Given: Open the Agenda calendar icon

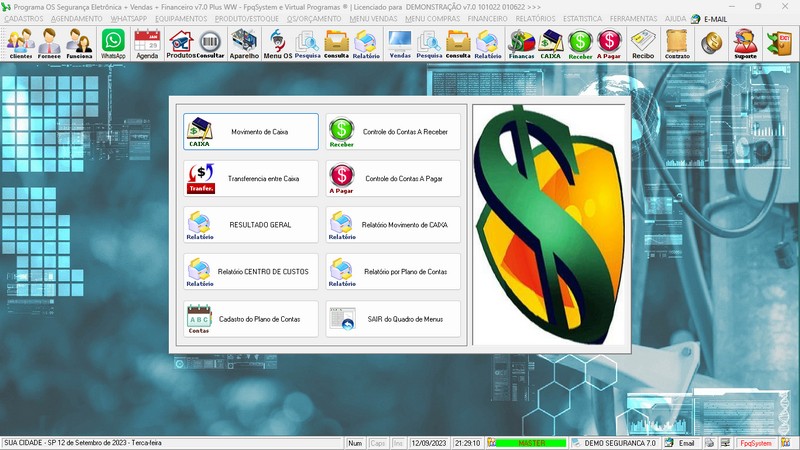Looking at the screenshot, I should tap(147, 44).
